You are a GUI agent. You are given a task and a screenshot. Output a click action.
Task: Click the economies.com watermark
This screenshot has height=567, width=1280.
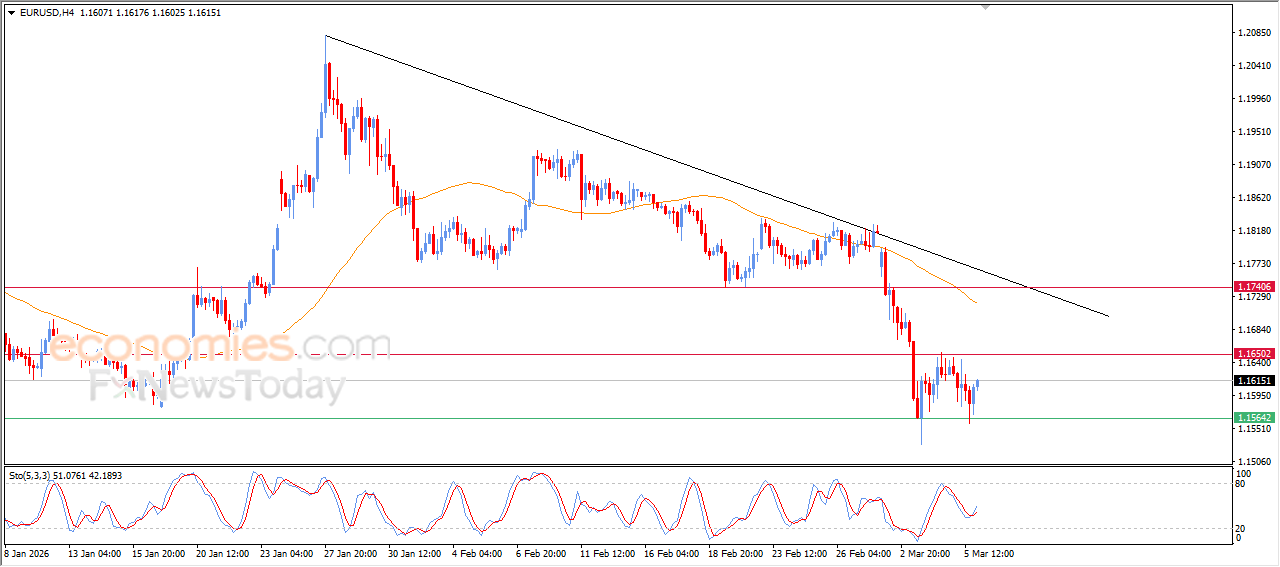[x=220, y=347]
